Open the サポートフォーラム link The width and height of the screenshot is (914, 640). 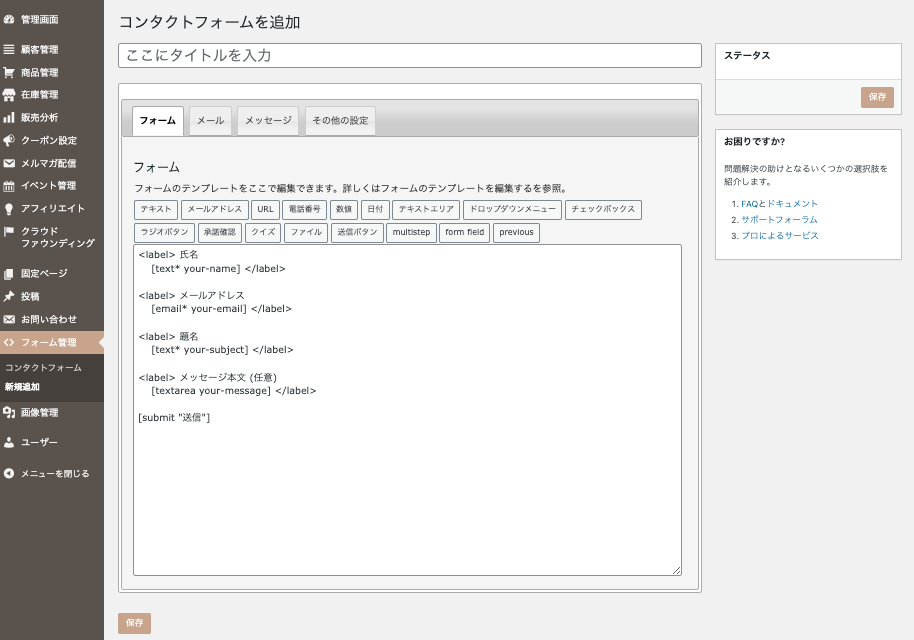click(779, 219)
